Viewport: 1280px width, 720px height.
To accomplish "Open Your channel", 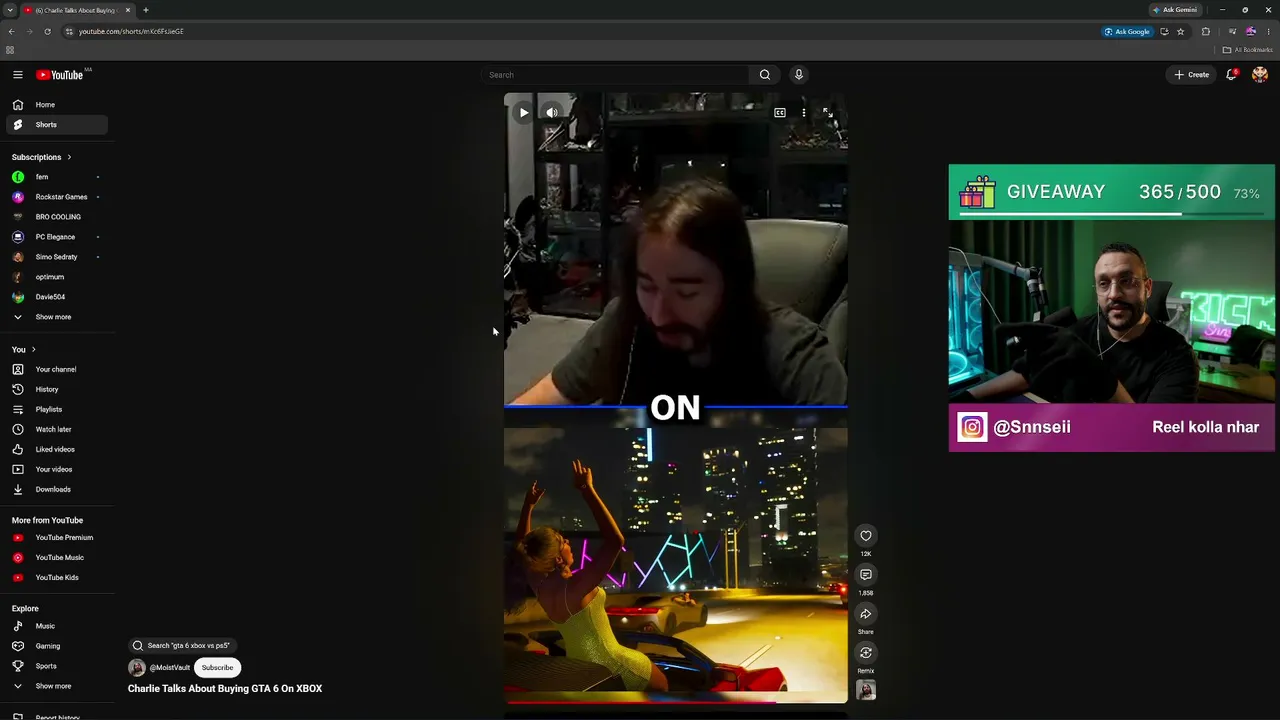I will (57, 370).
